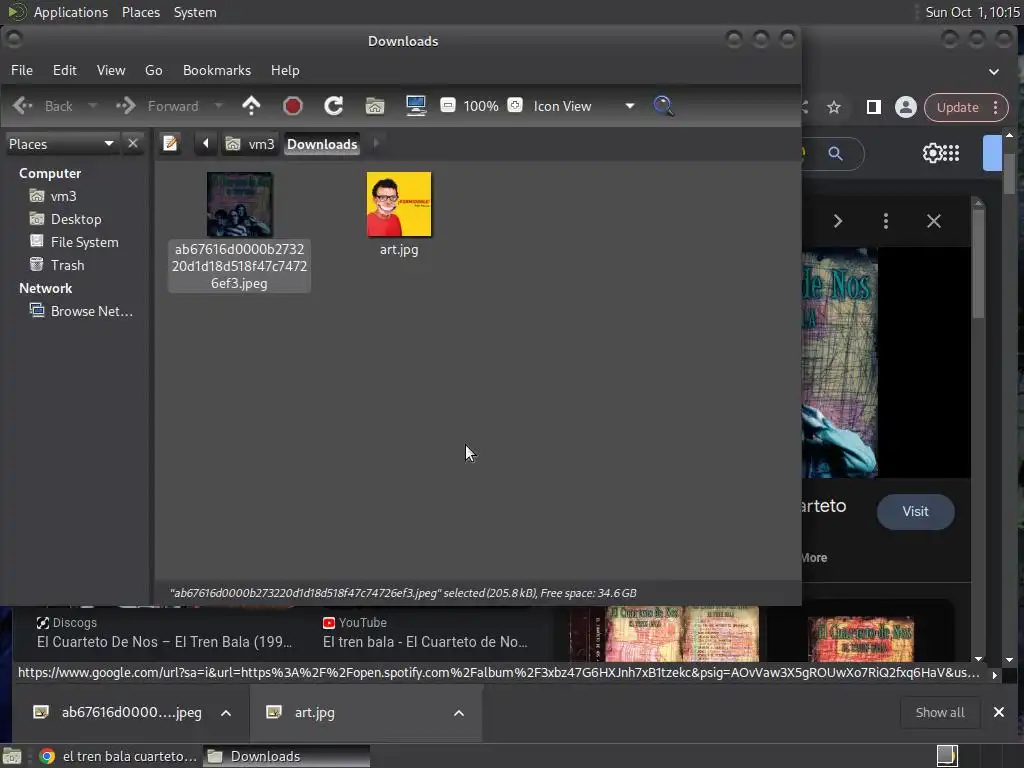Select the art.jpg thumbnail
The width and height of the screenshot is (1024, 768).
pos(399,204)
